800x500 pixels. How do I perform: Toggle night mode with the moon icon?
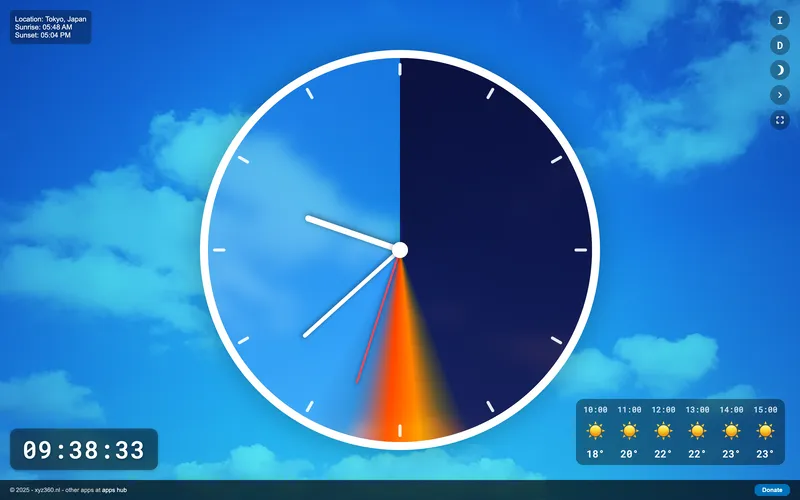[x=779, y=70]
